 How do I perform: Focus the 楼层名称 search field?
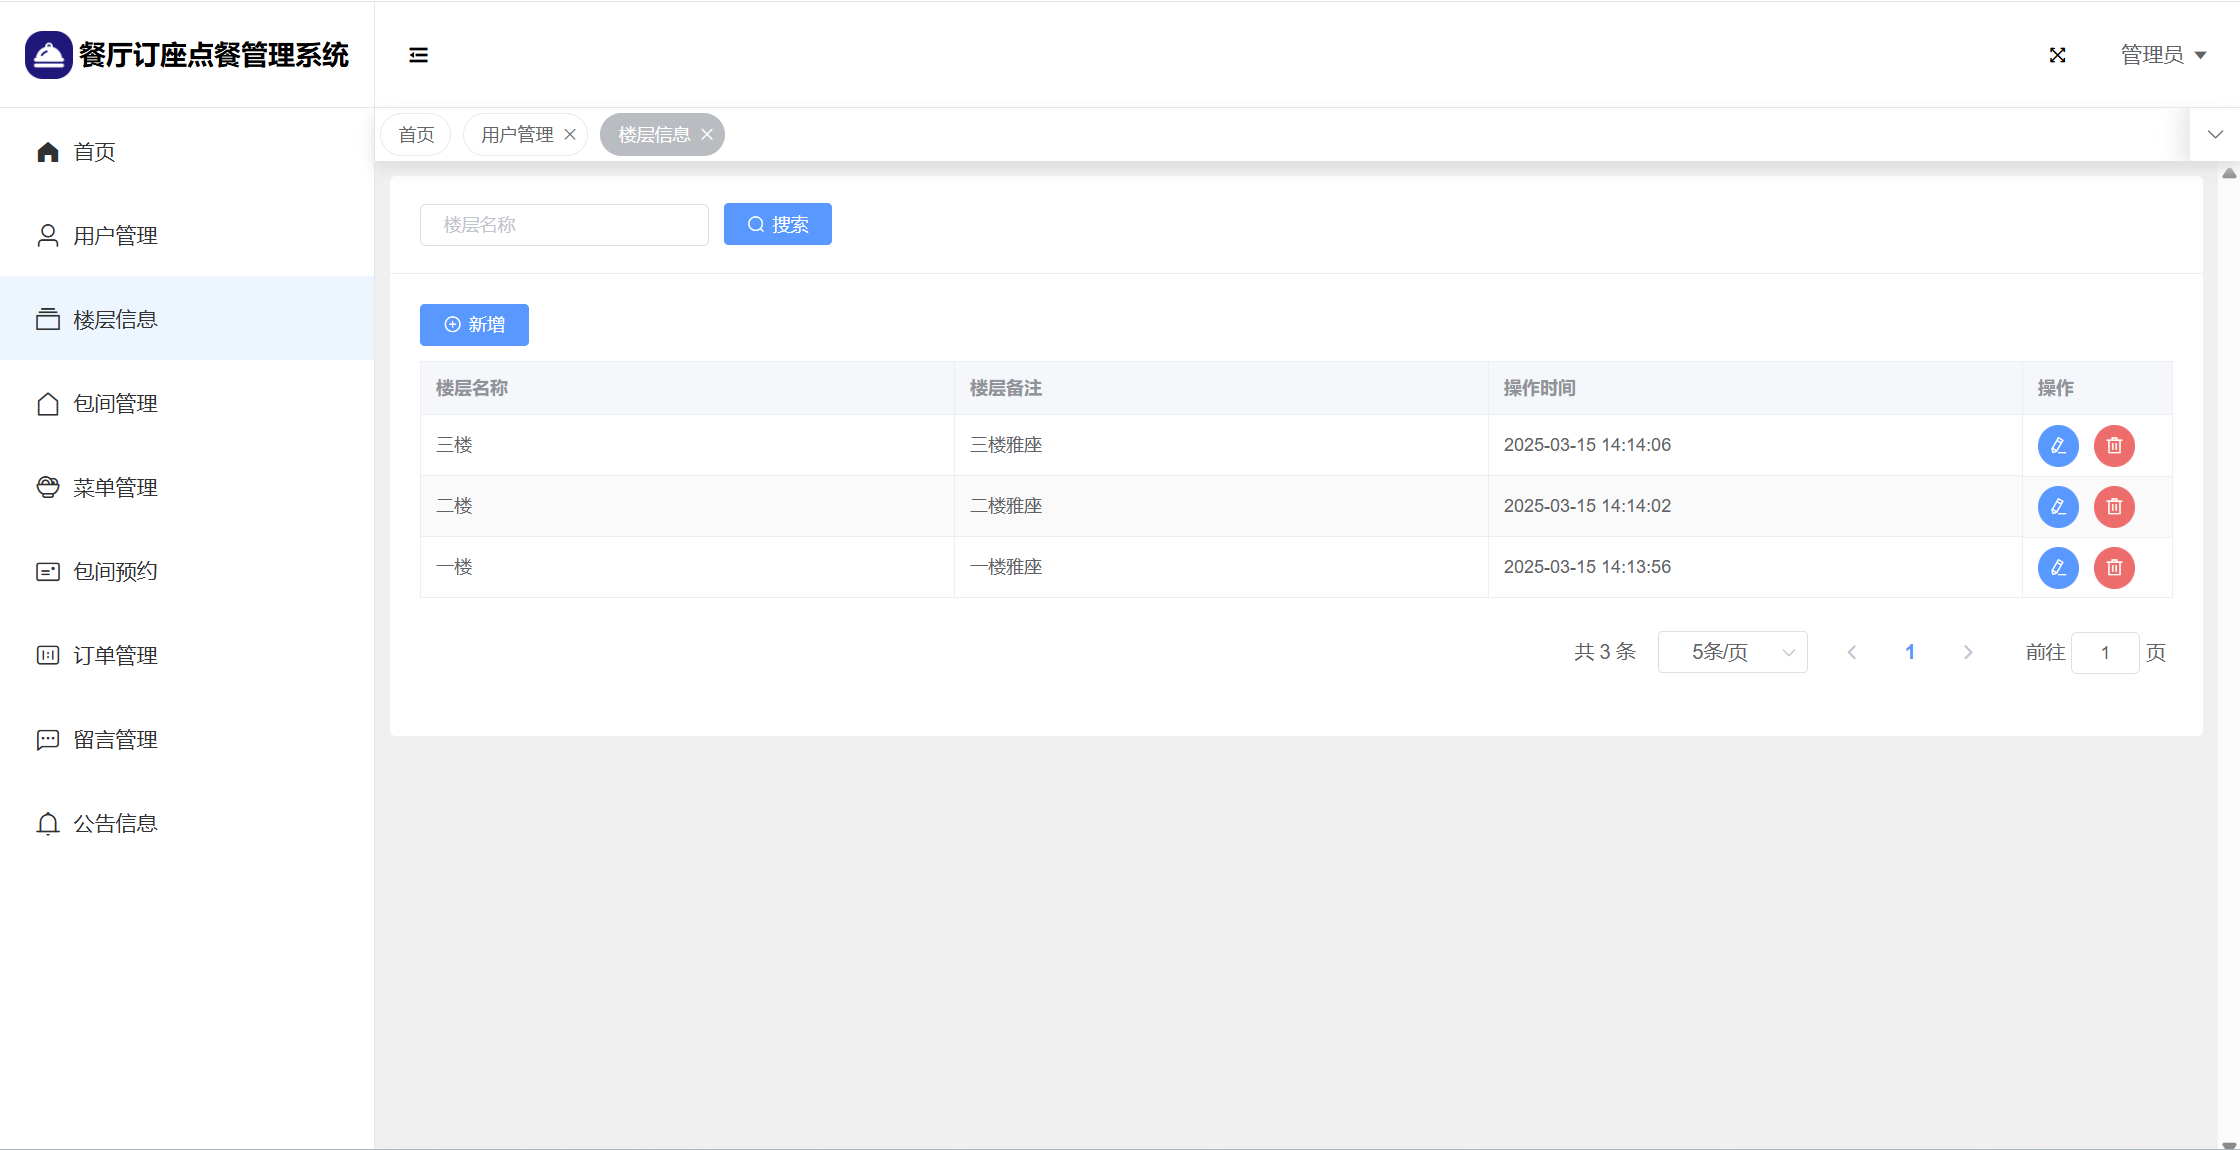564,225
